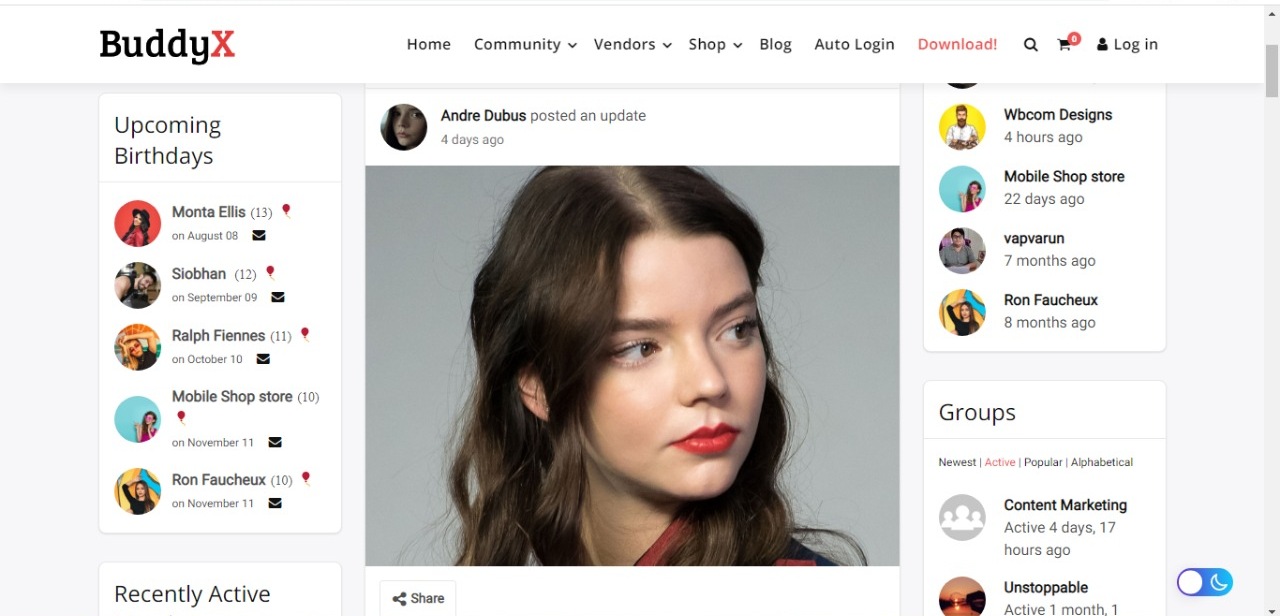Open the shopping cart icon
The image size is (1280, 616).
point(1066,44)
